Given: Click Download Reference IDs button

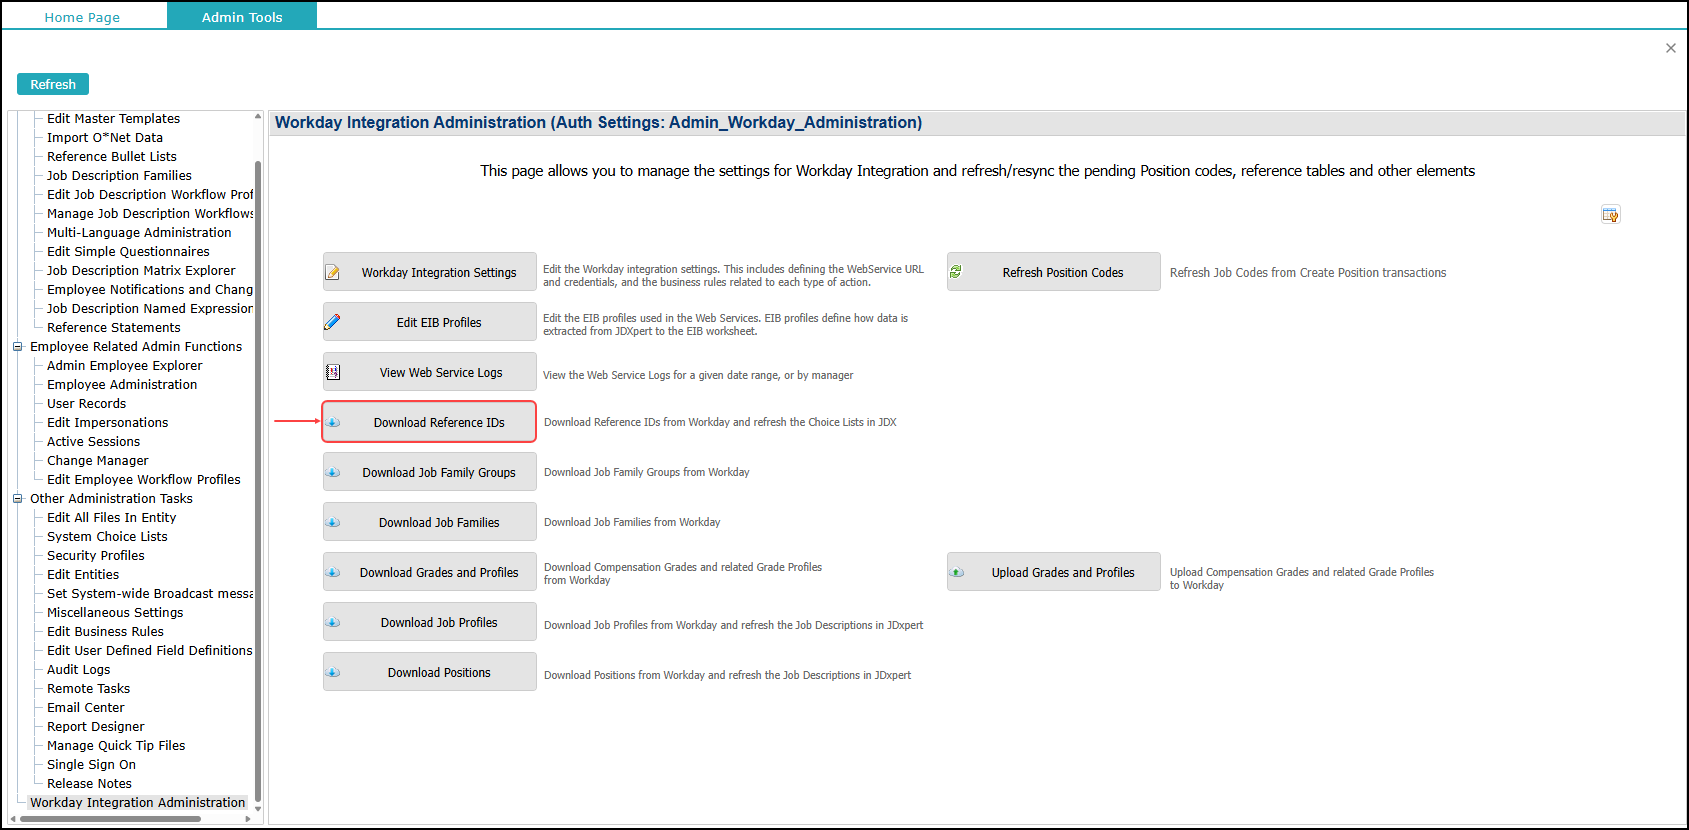Looking at the screenshot, I should pos(430,422).
